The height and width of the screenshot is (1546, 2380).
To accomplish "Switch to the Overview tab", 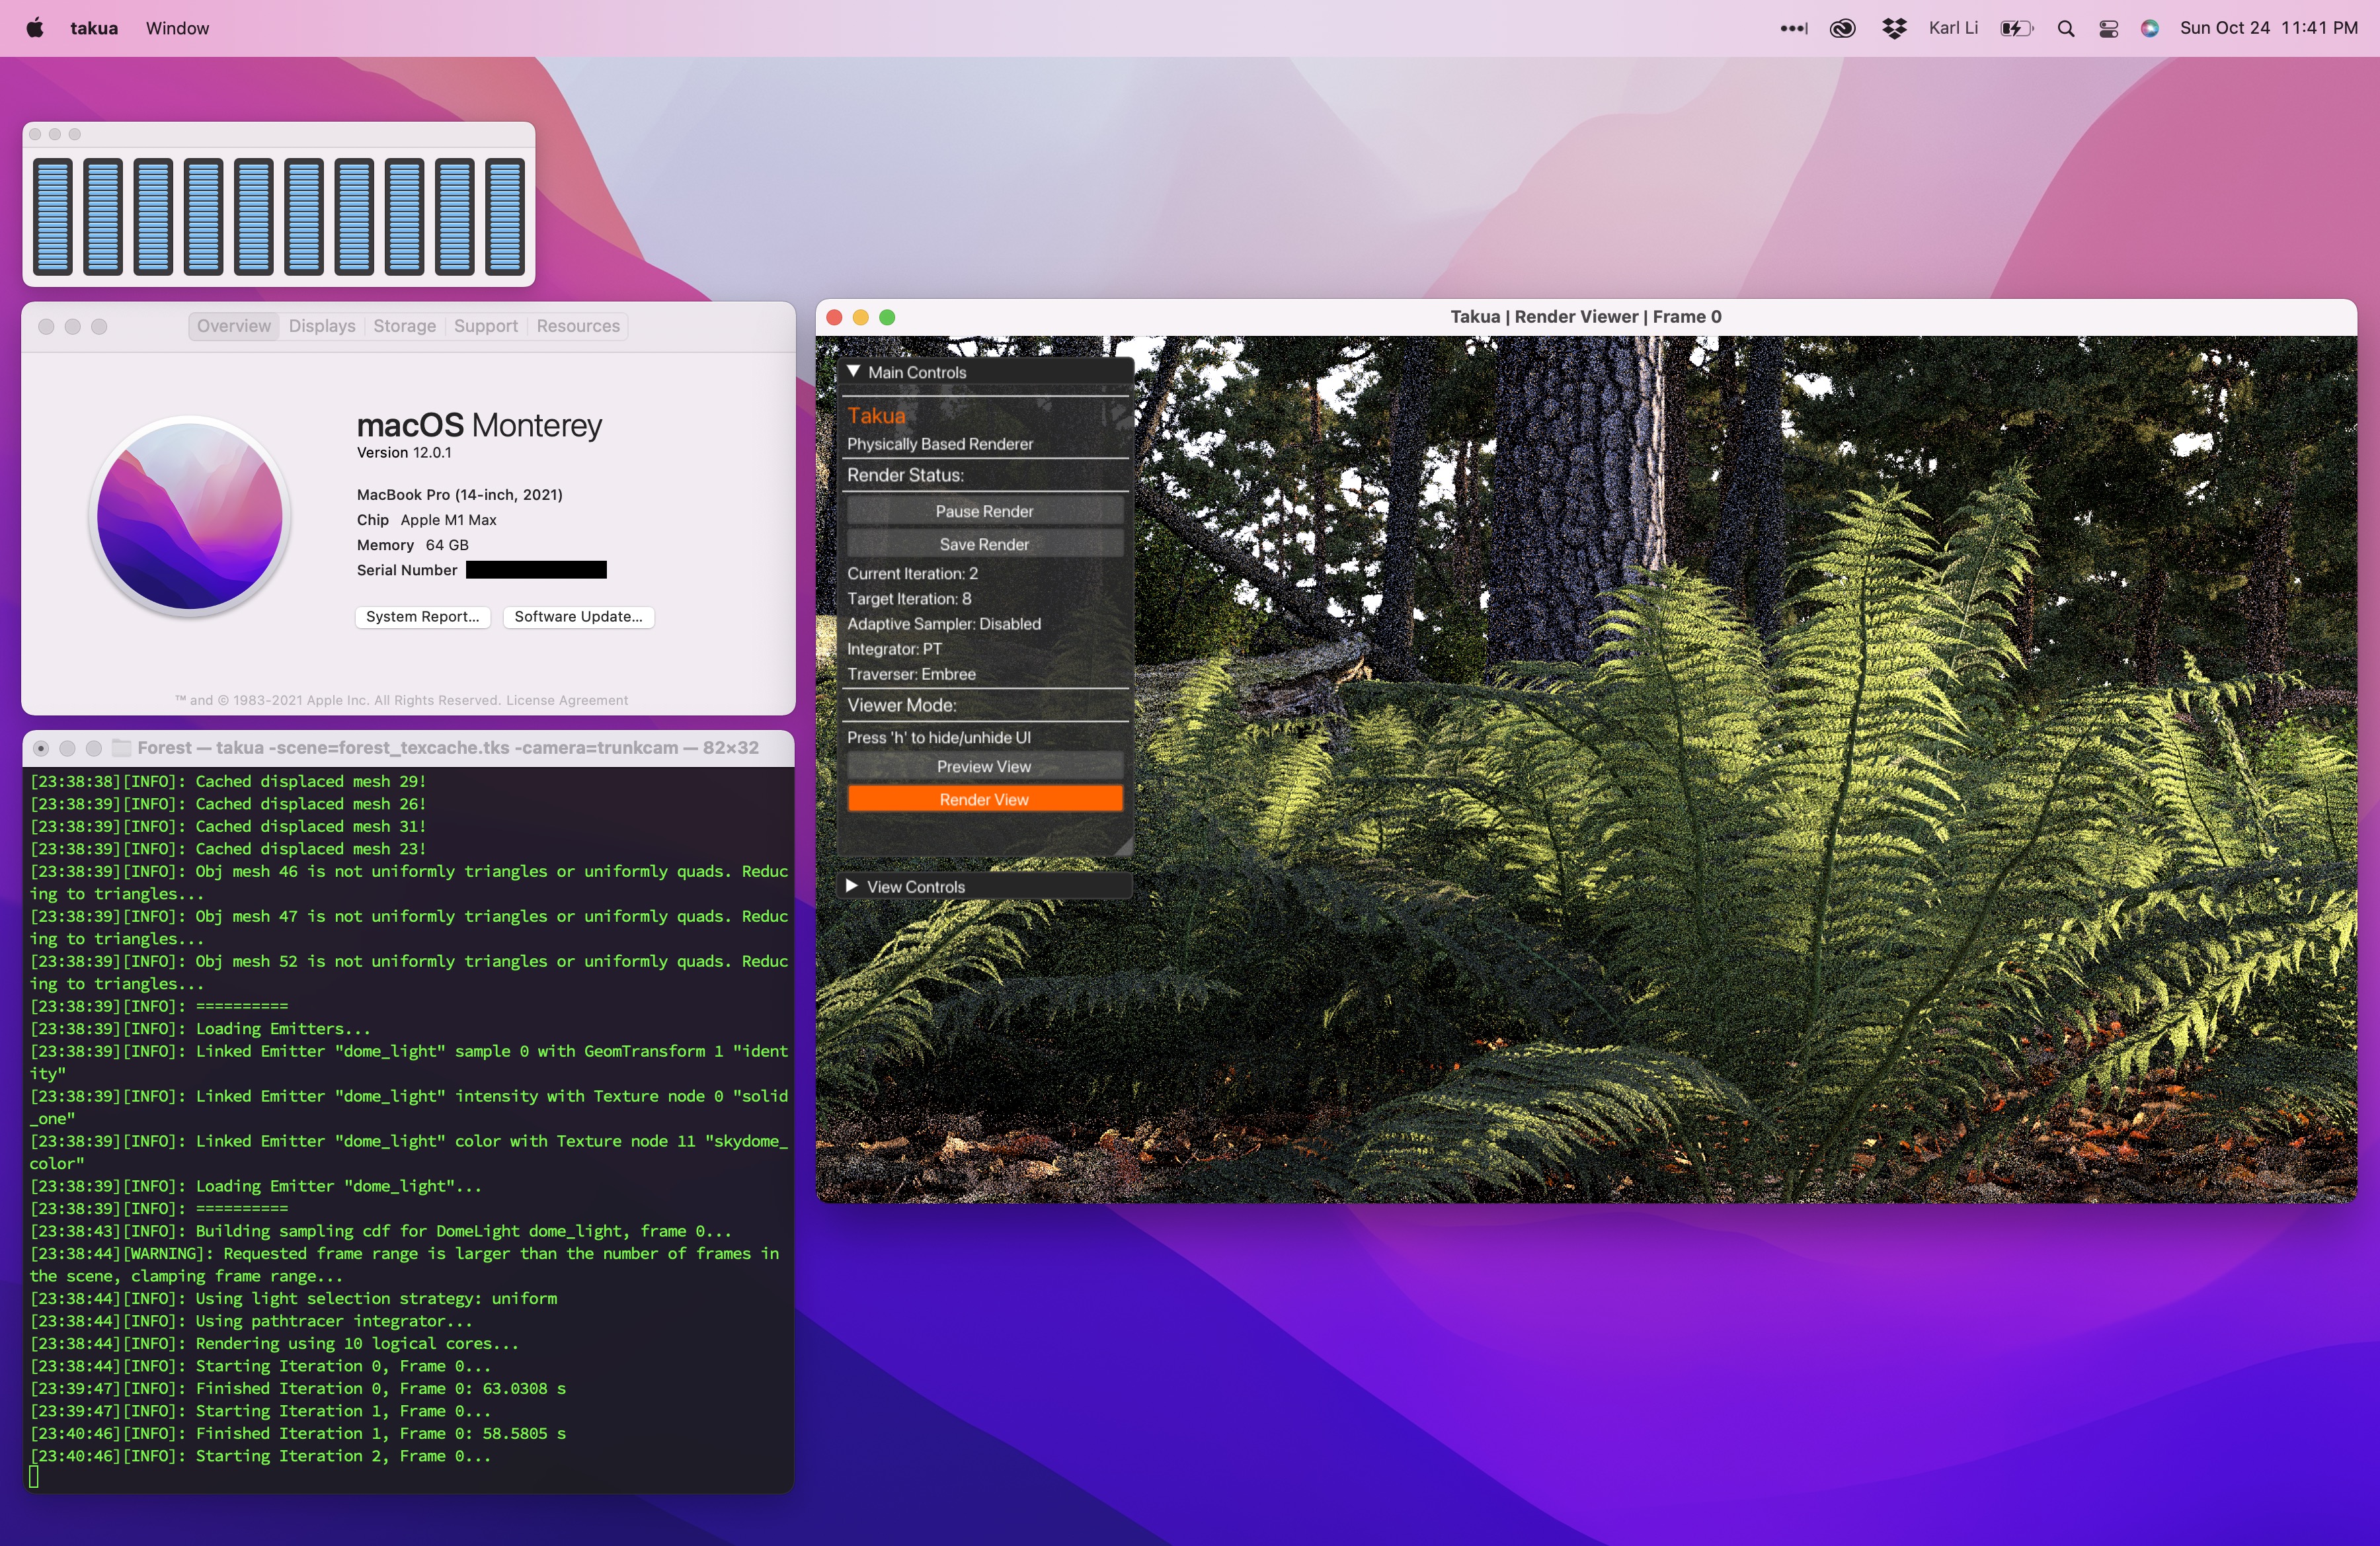I will (233, 326).
